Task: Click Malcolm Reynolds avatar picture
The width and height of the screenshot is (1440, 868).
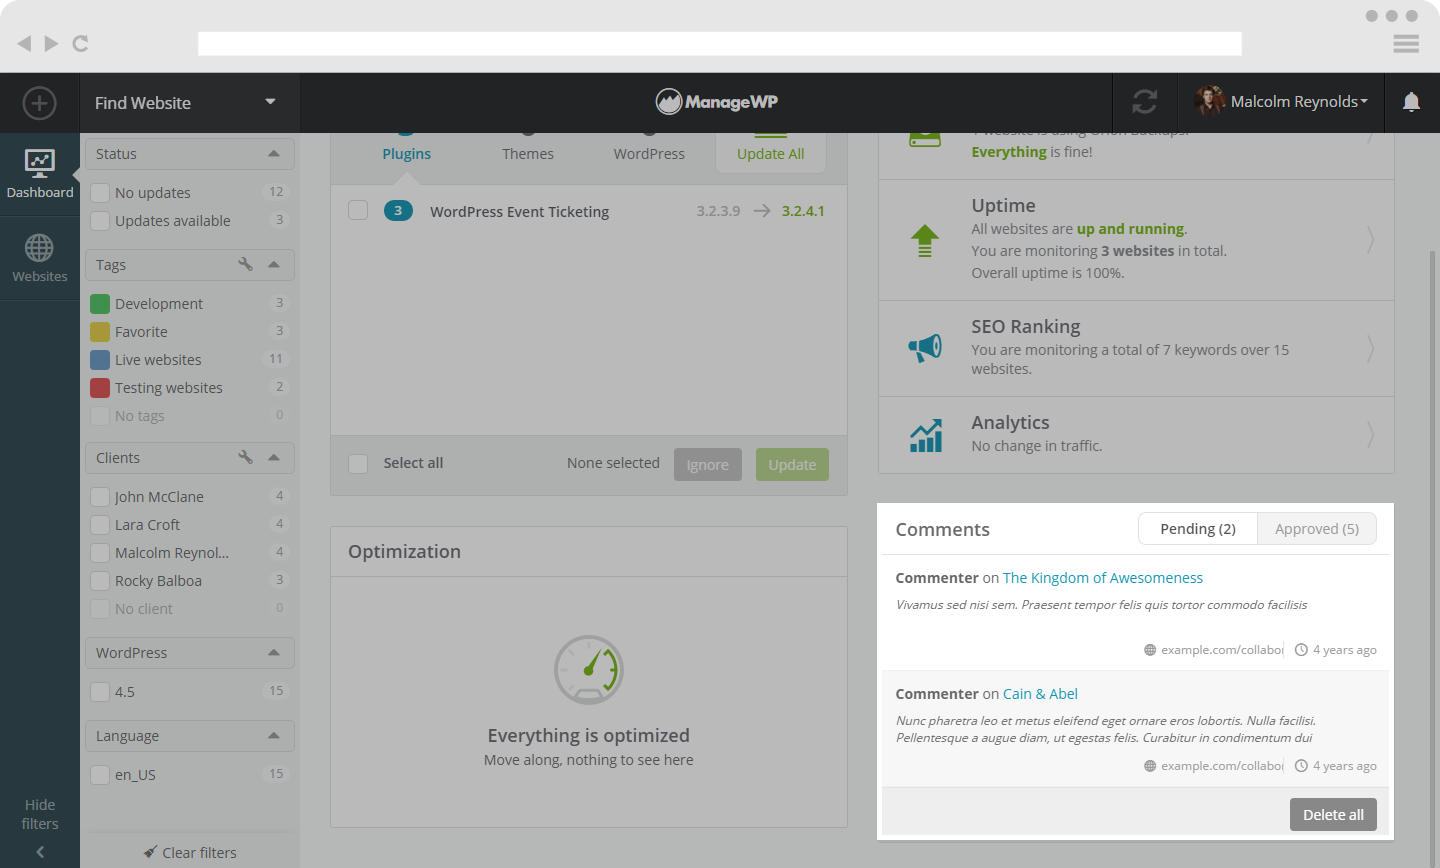Action: coord(1209,102)
